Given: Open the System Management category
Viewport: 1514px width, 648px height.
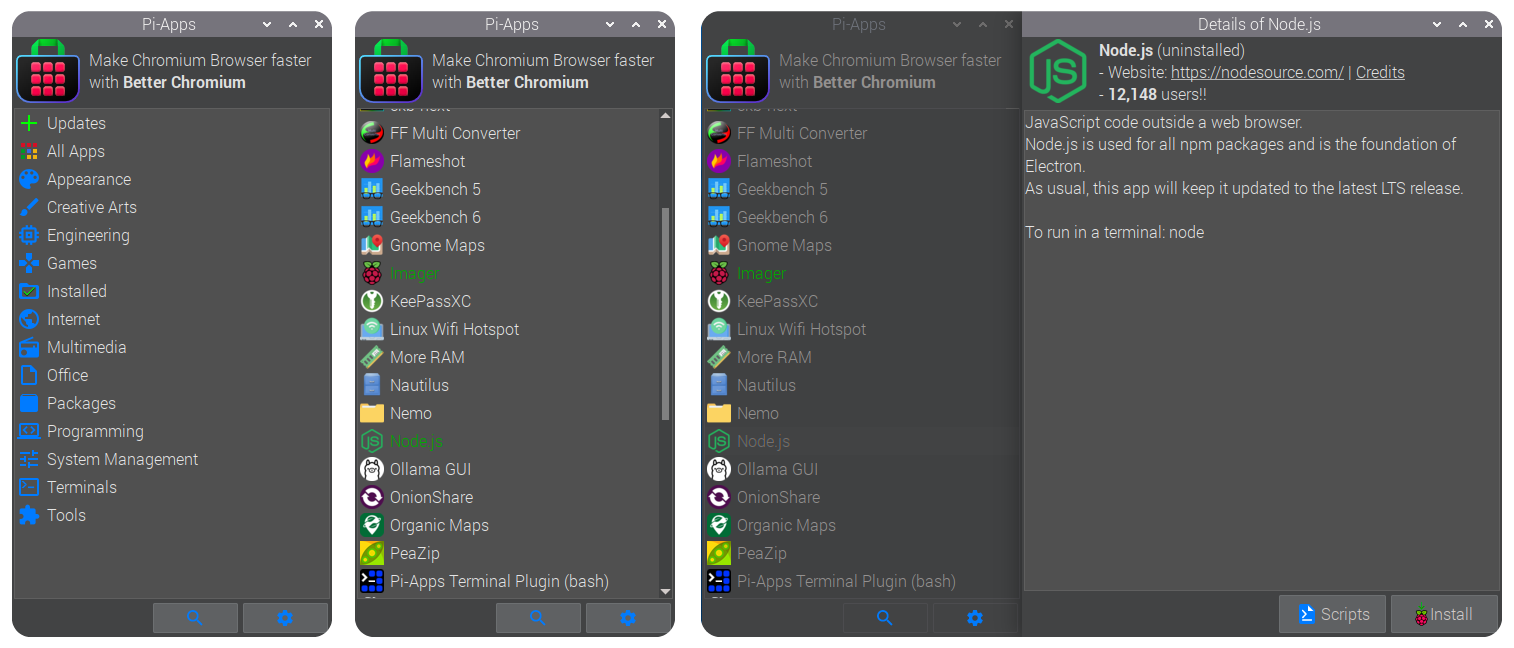Looking at the screenshot, I should coord(172,459).
